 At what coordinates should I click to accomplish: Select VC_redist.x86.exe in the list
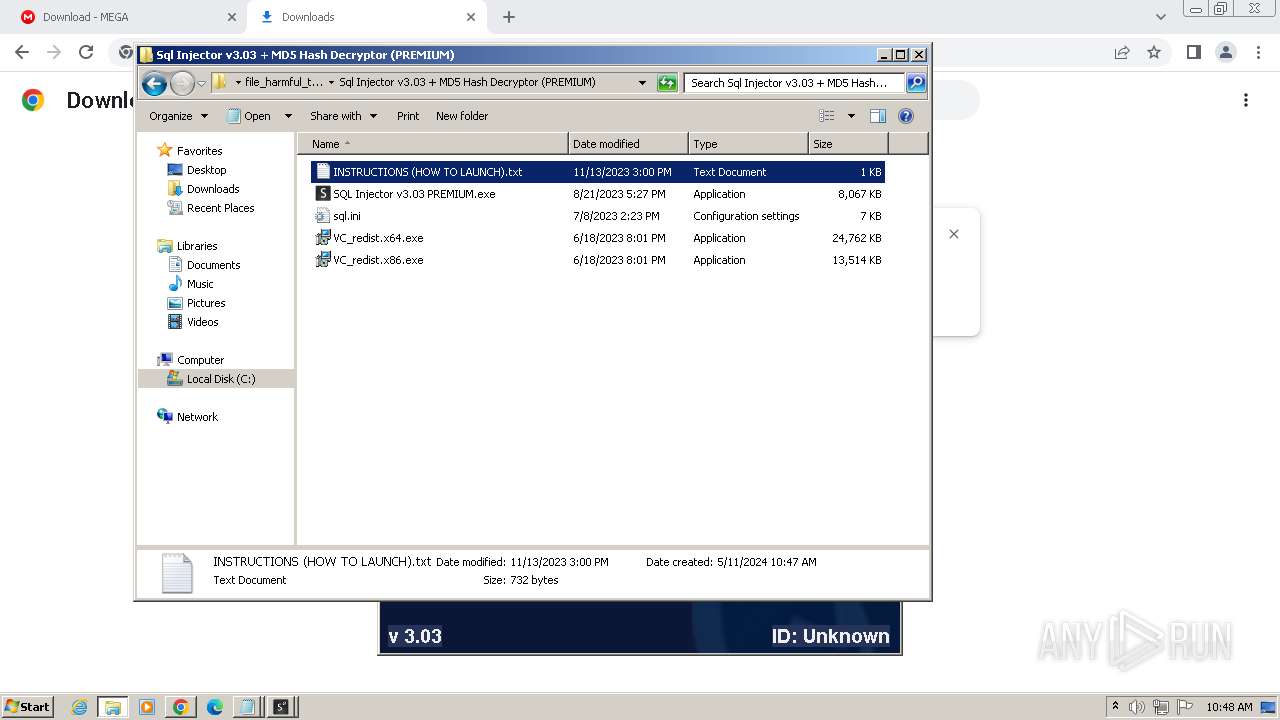[x=598, y=260]
